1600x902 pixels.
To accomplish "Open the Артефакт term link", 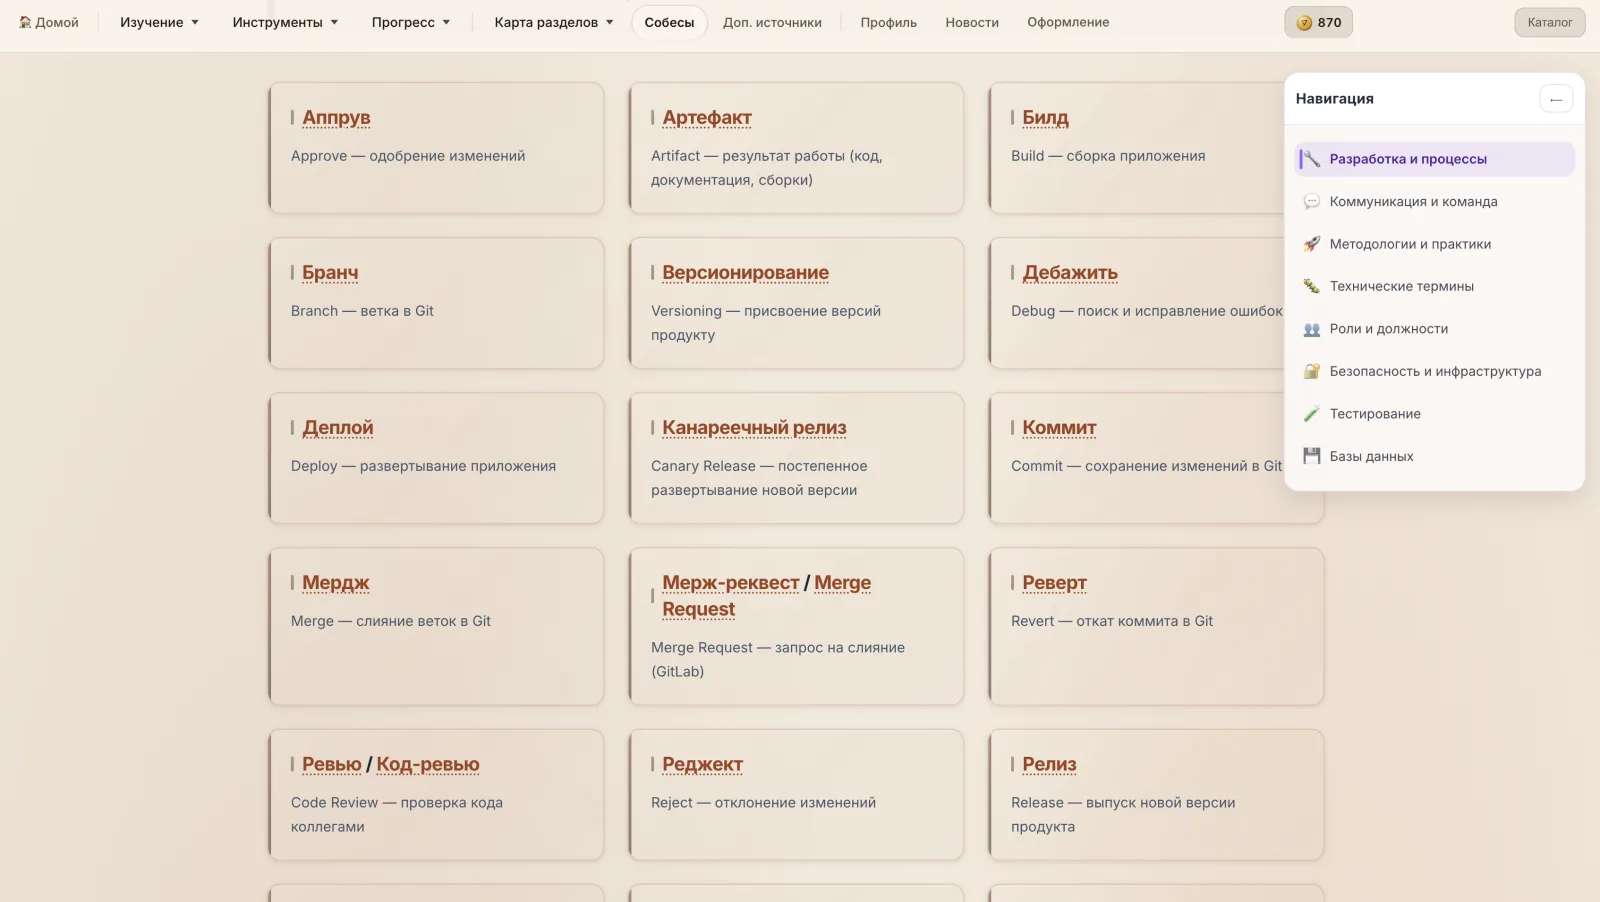I will [707, 118].
